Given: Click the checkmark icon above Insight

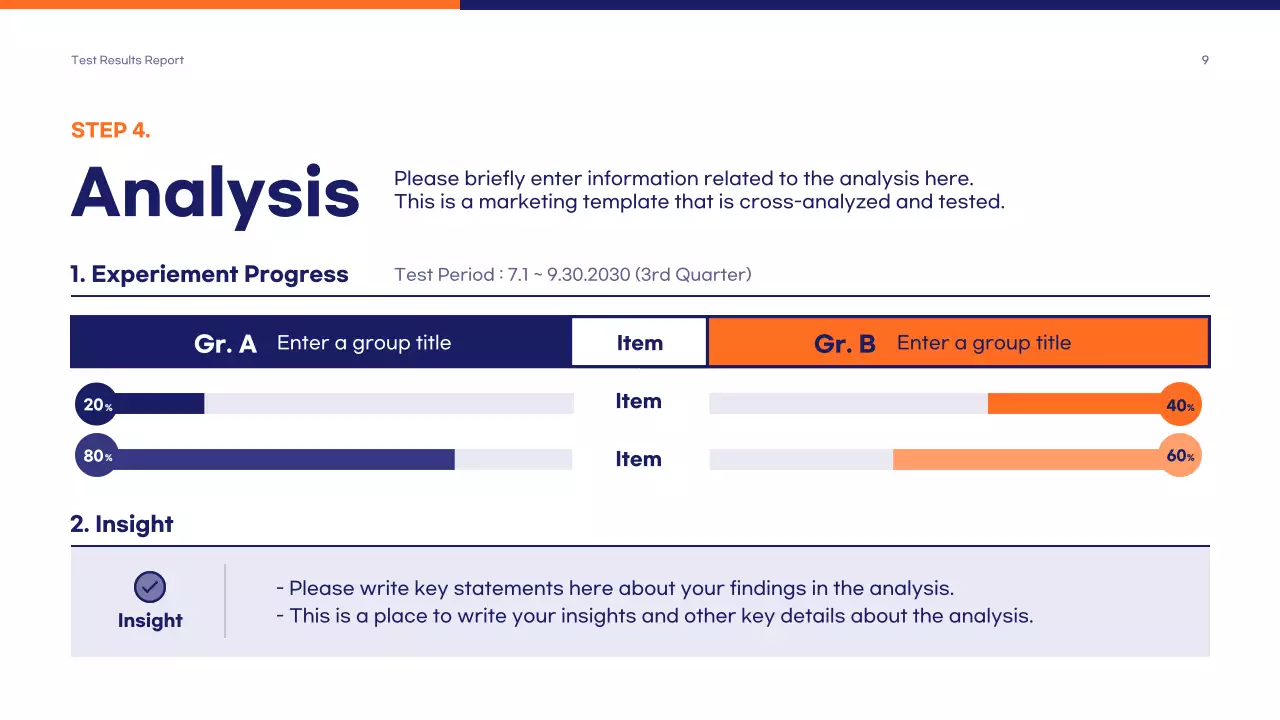Looking at the screenshot, I should (x=150, y=587).
